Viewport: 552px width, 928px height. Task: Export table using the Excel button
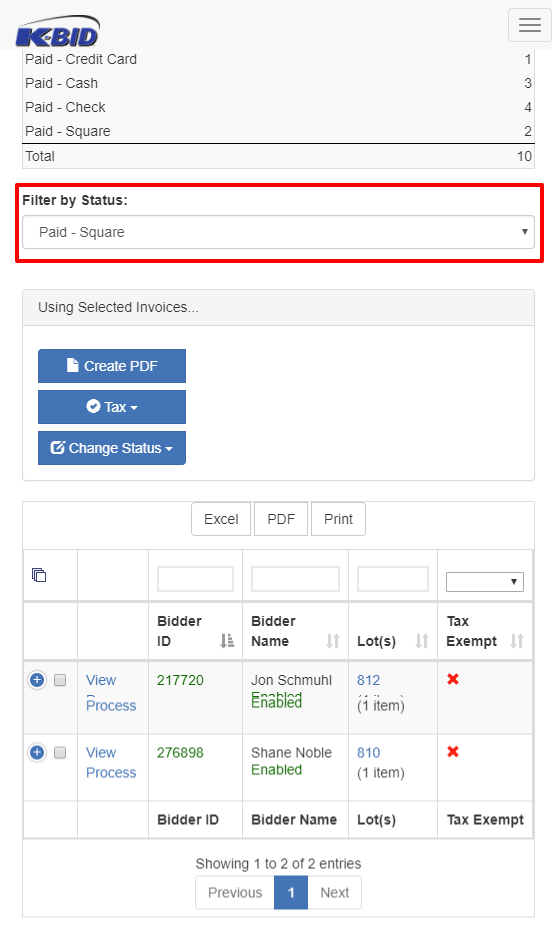221,519
